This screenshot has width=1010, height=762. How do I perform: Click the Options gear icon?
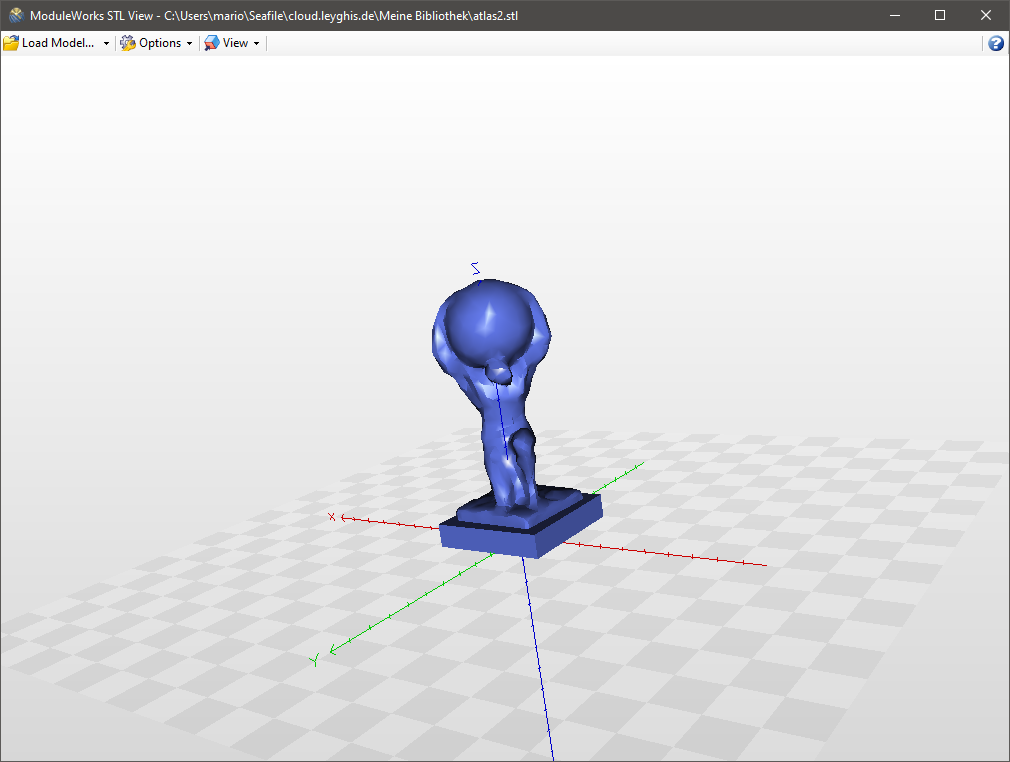[128, 43]
